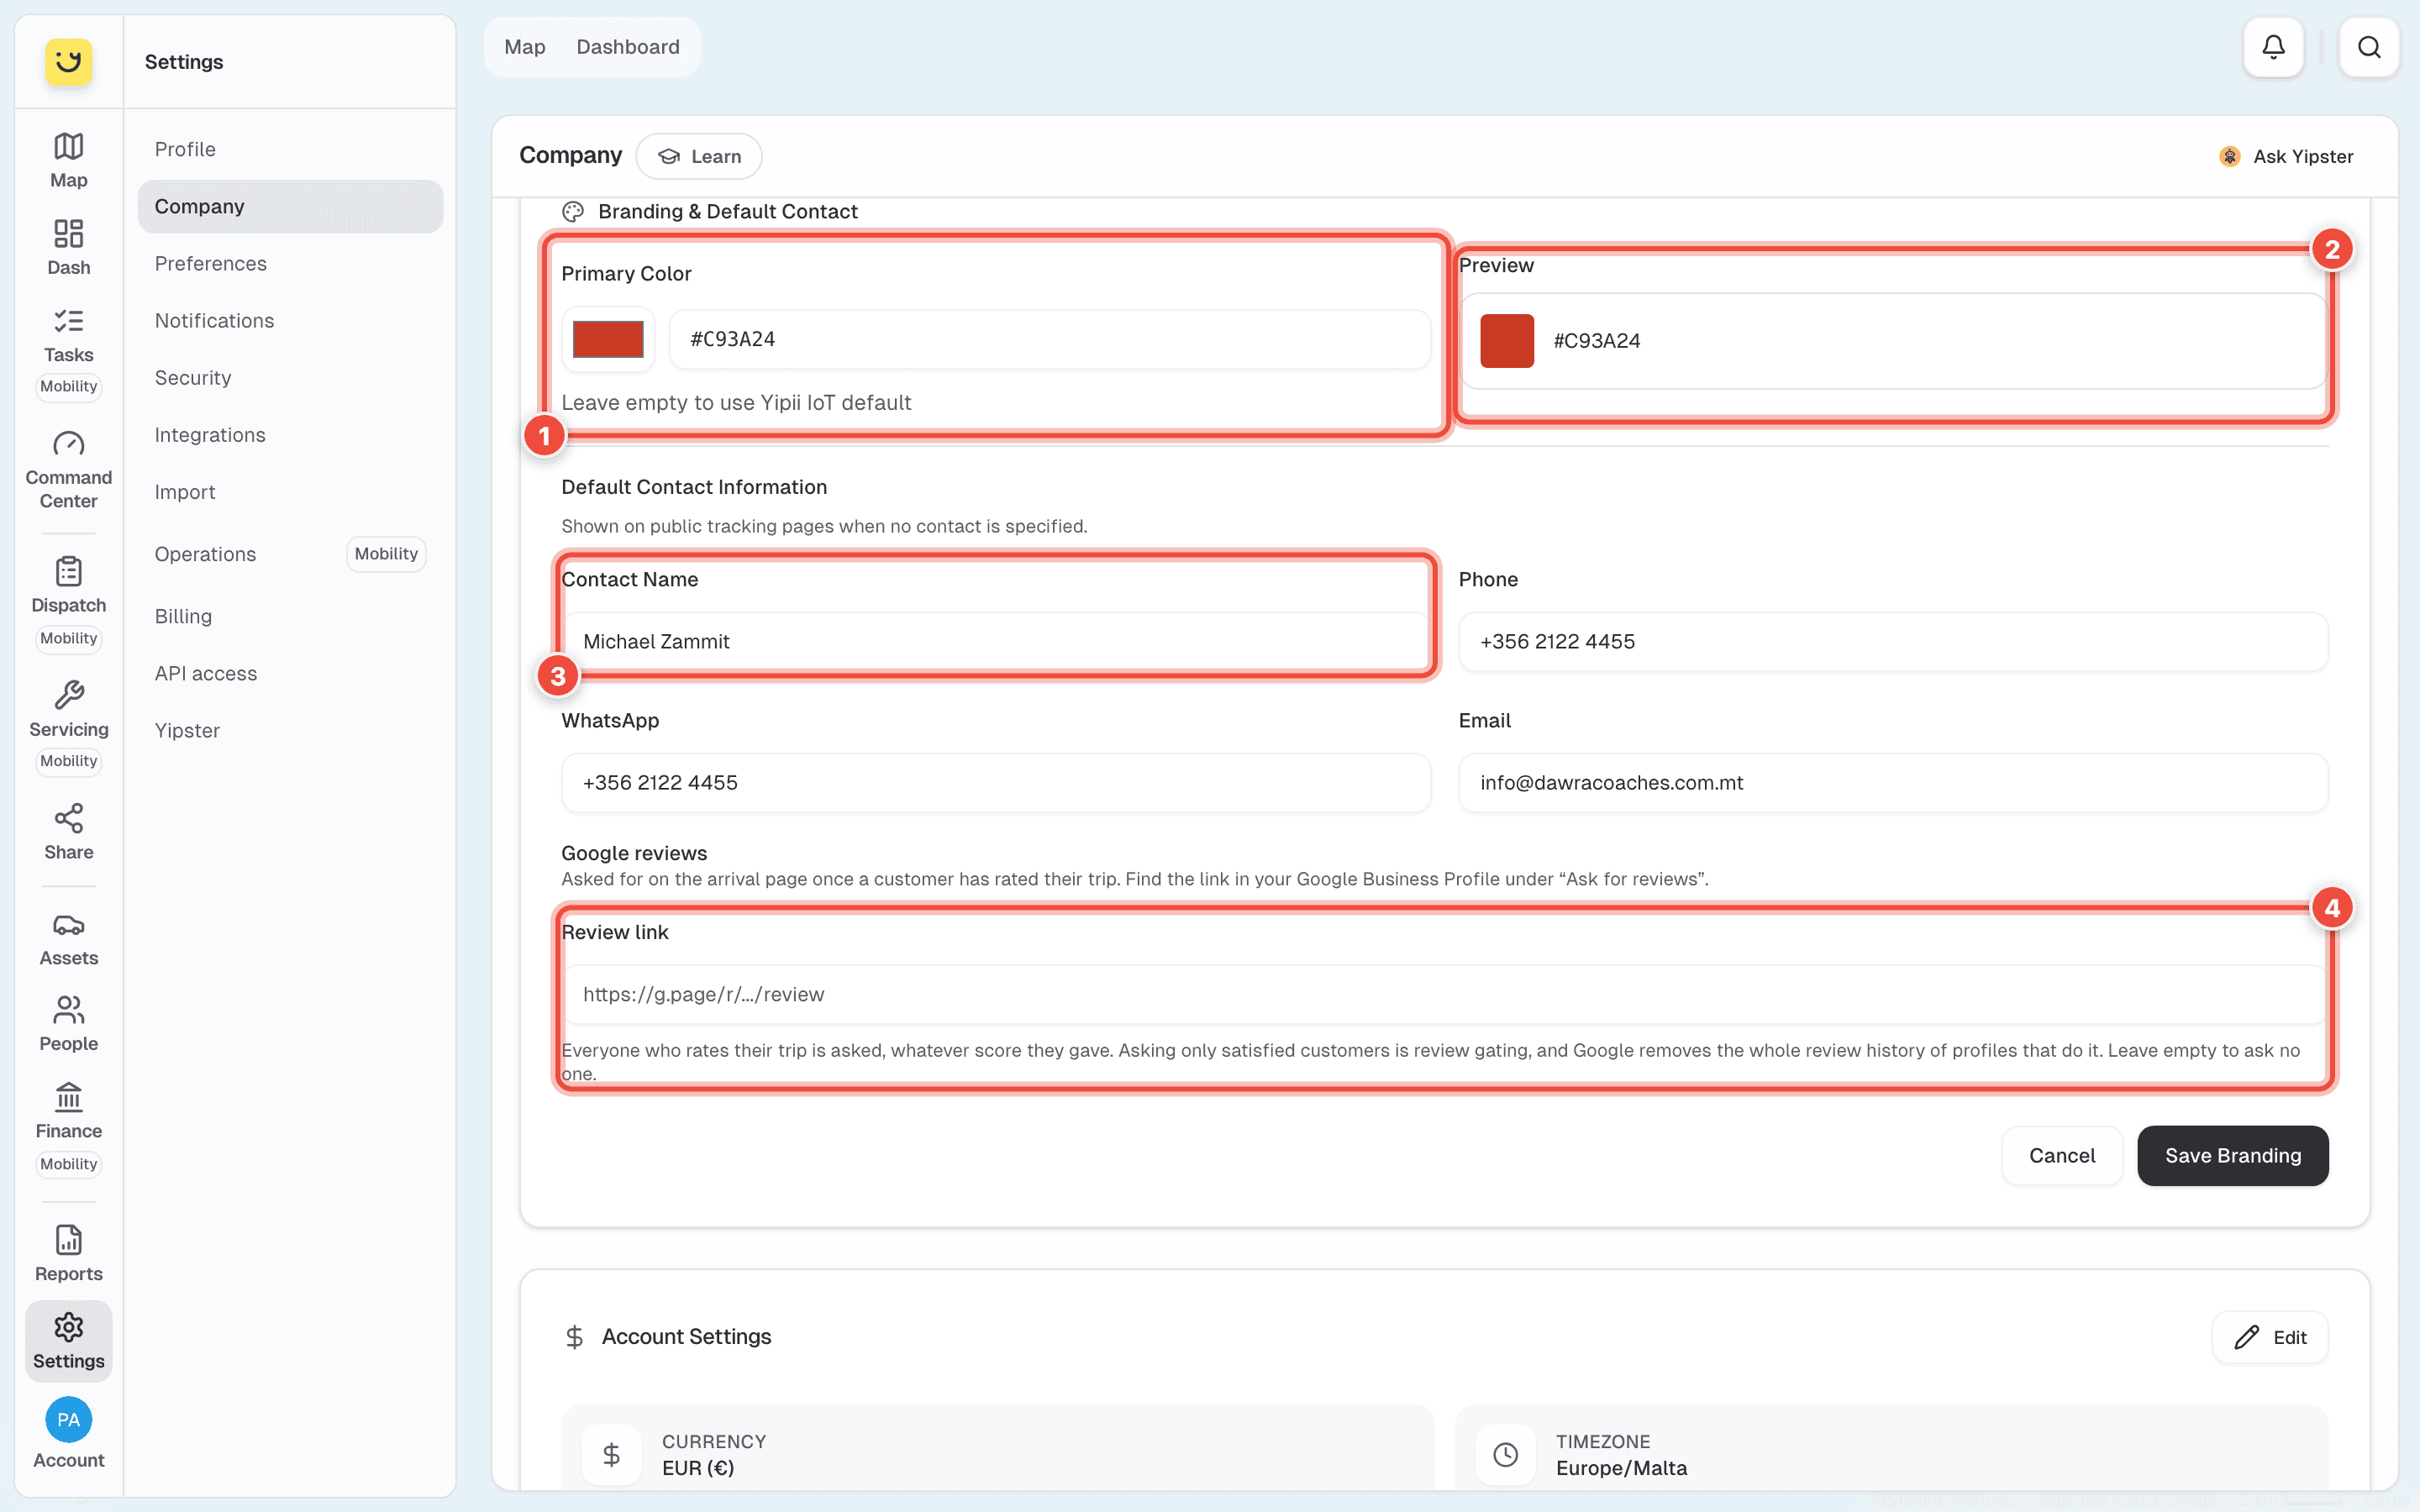Screen dimensions: 2420x1512
Task: Open the Map icon in sidebar
Action: (68, 146)
